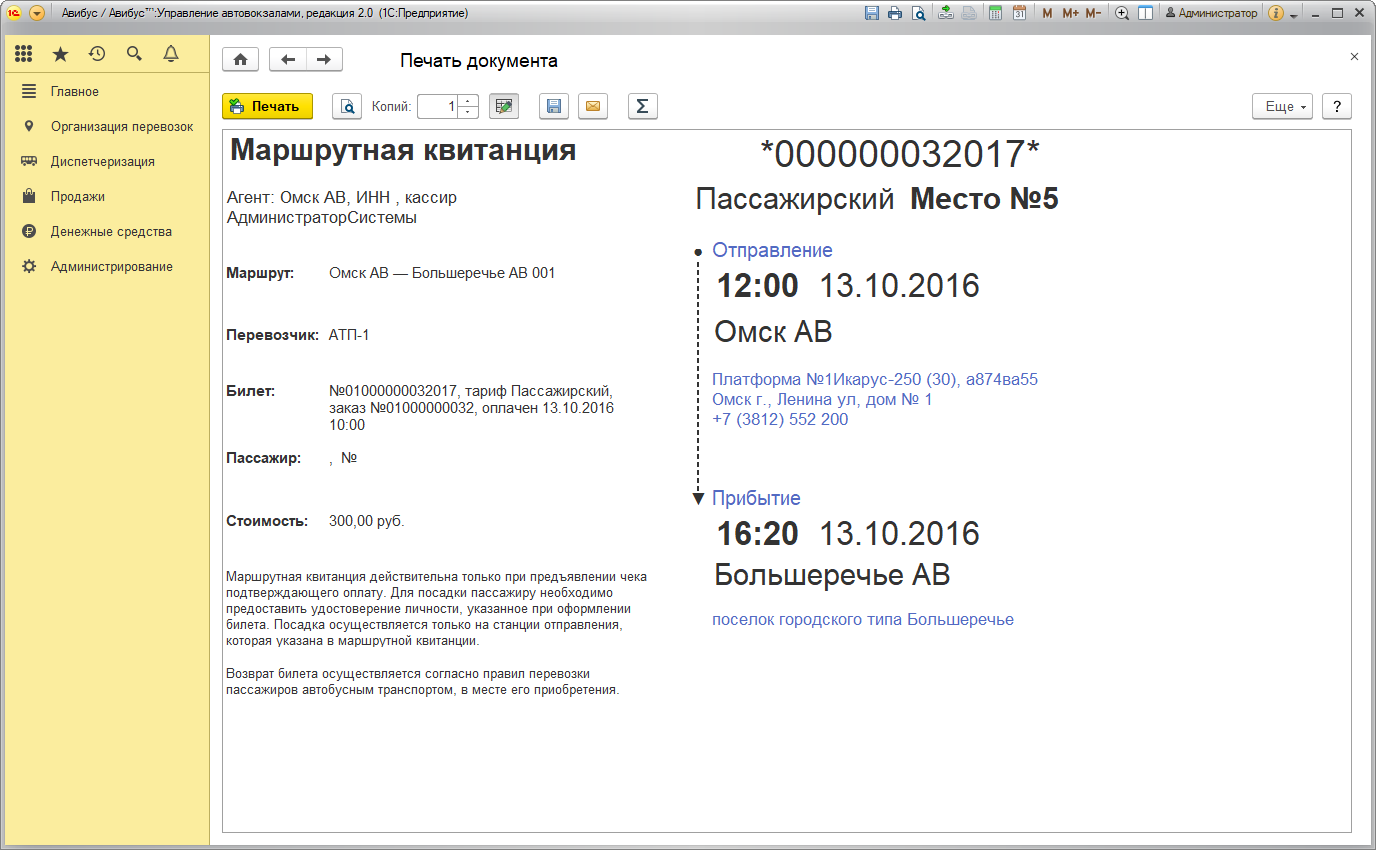The width and height of the screenshot is (1376, 850).
Task: Go to the home page icon
Action: coord(240,60)
